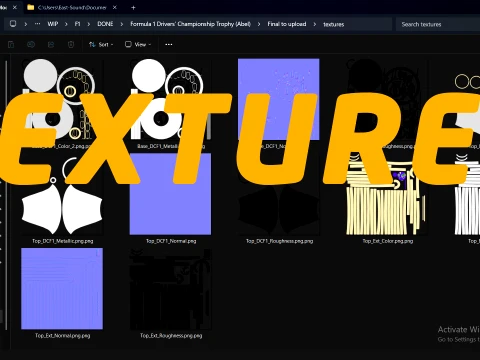Expand the chevron after WIP breadcrumb
Image resolution: width=480 pixels, height=360 pixels.
(66, 24)
